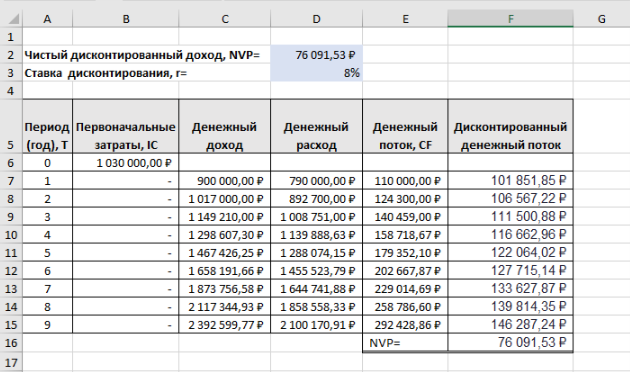Select expense cell 790 000,00 ₽
The image size is (630, 372).
[x=317, y=181]
